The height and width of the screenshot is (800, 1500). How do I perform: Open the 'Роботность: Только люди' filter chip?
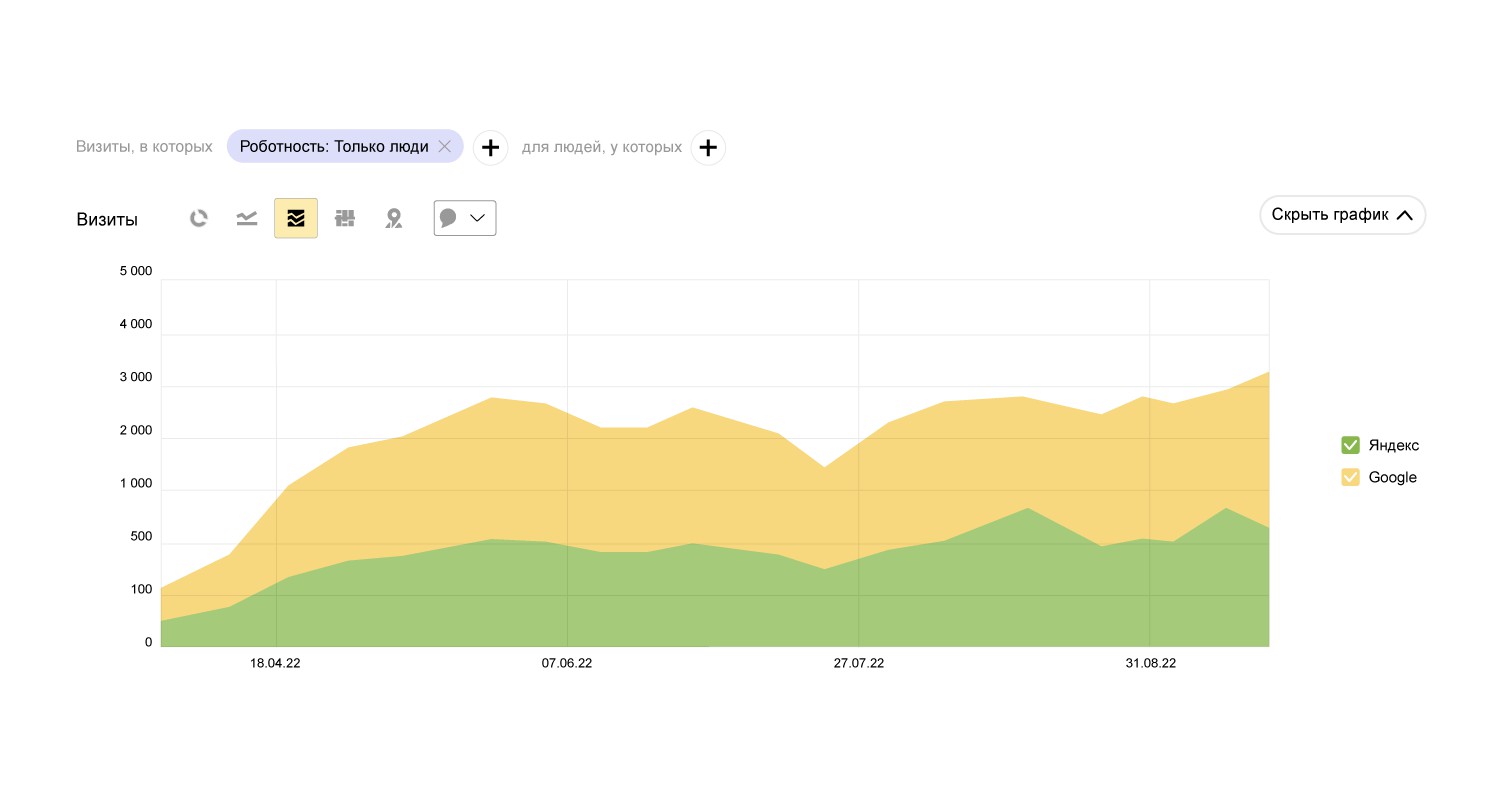(334, 147)
